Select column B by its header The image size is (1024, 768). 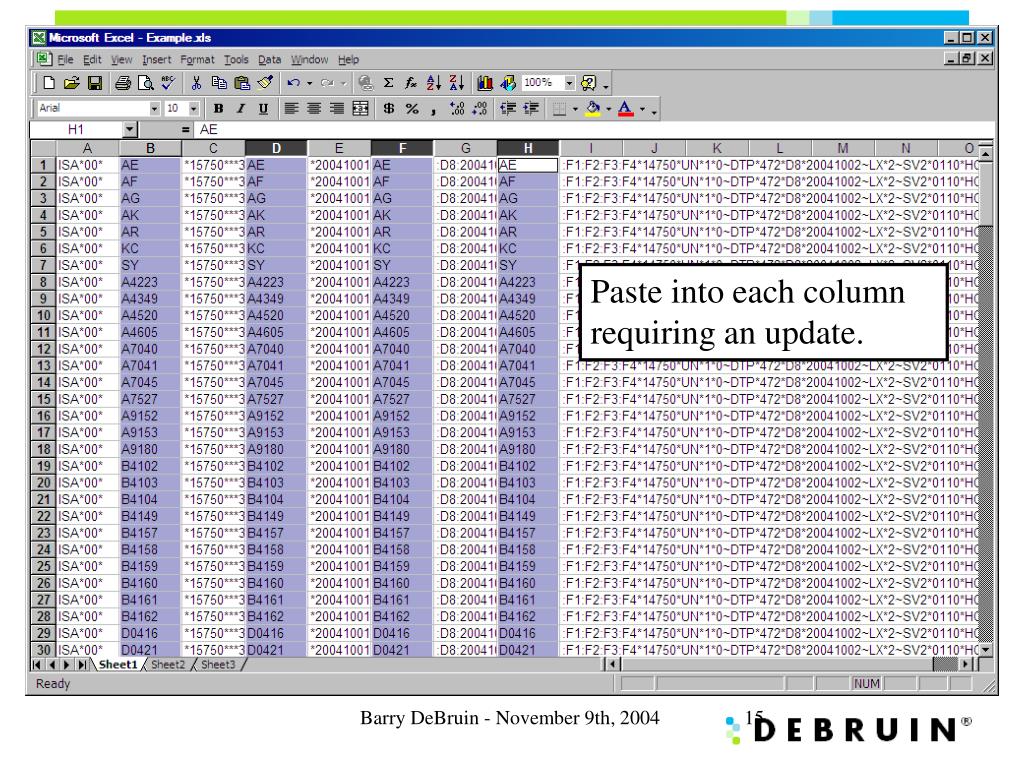click(x=150, y=148)
